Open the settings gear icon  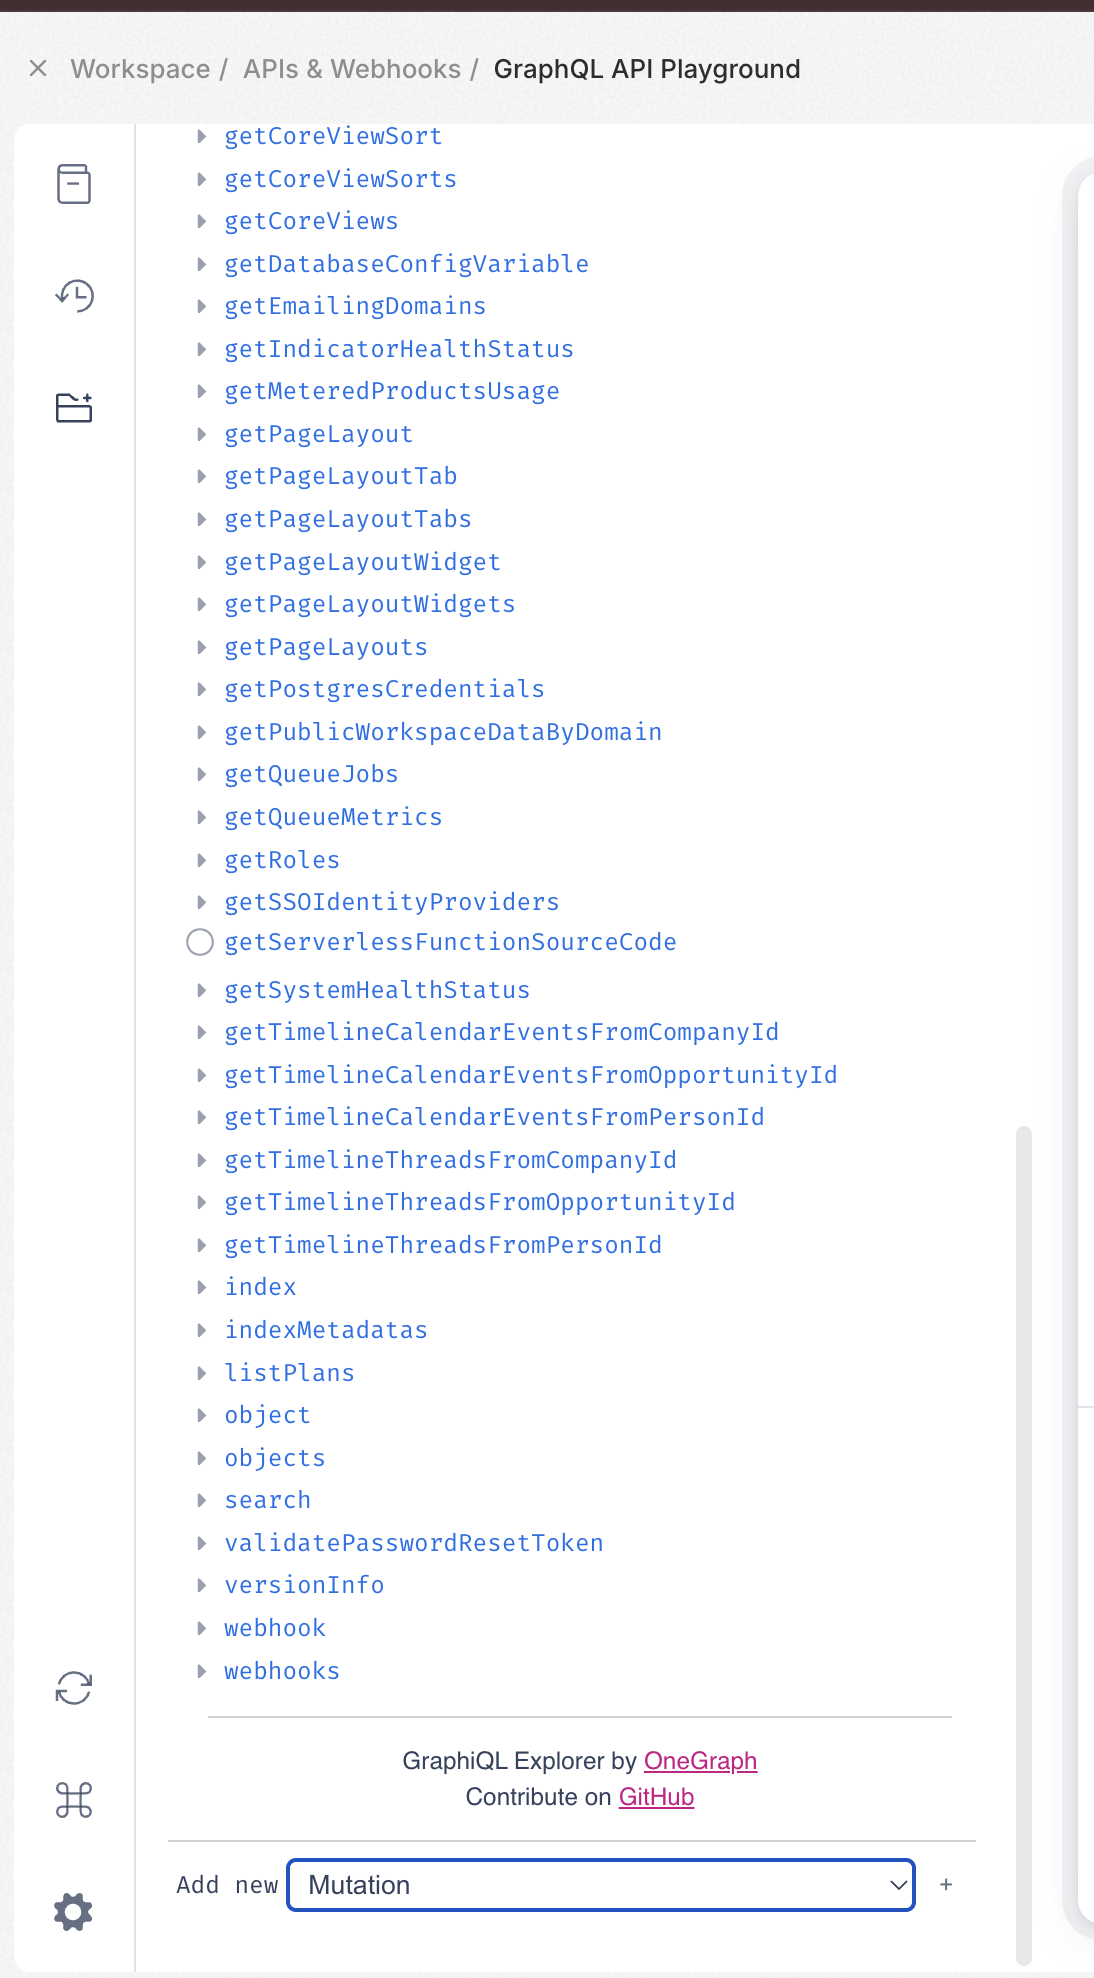point(74,1912)
